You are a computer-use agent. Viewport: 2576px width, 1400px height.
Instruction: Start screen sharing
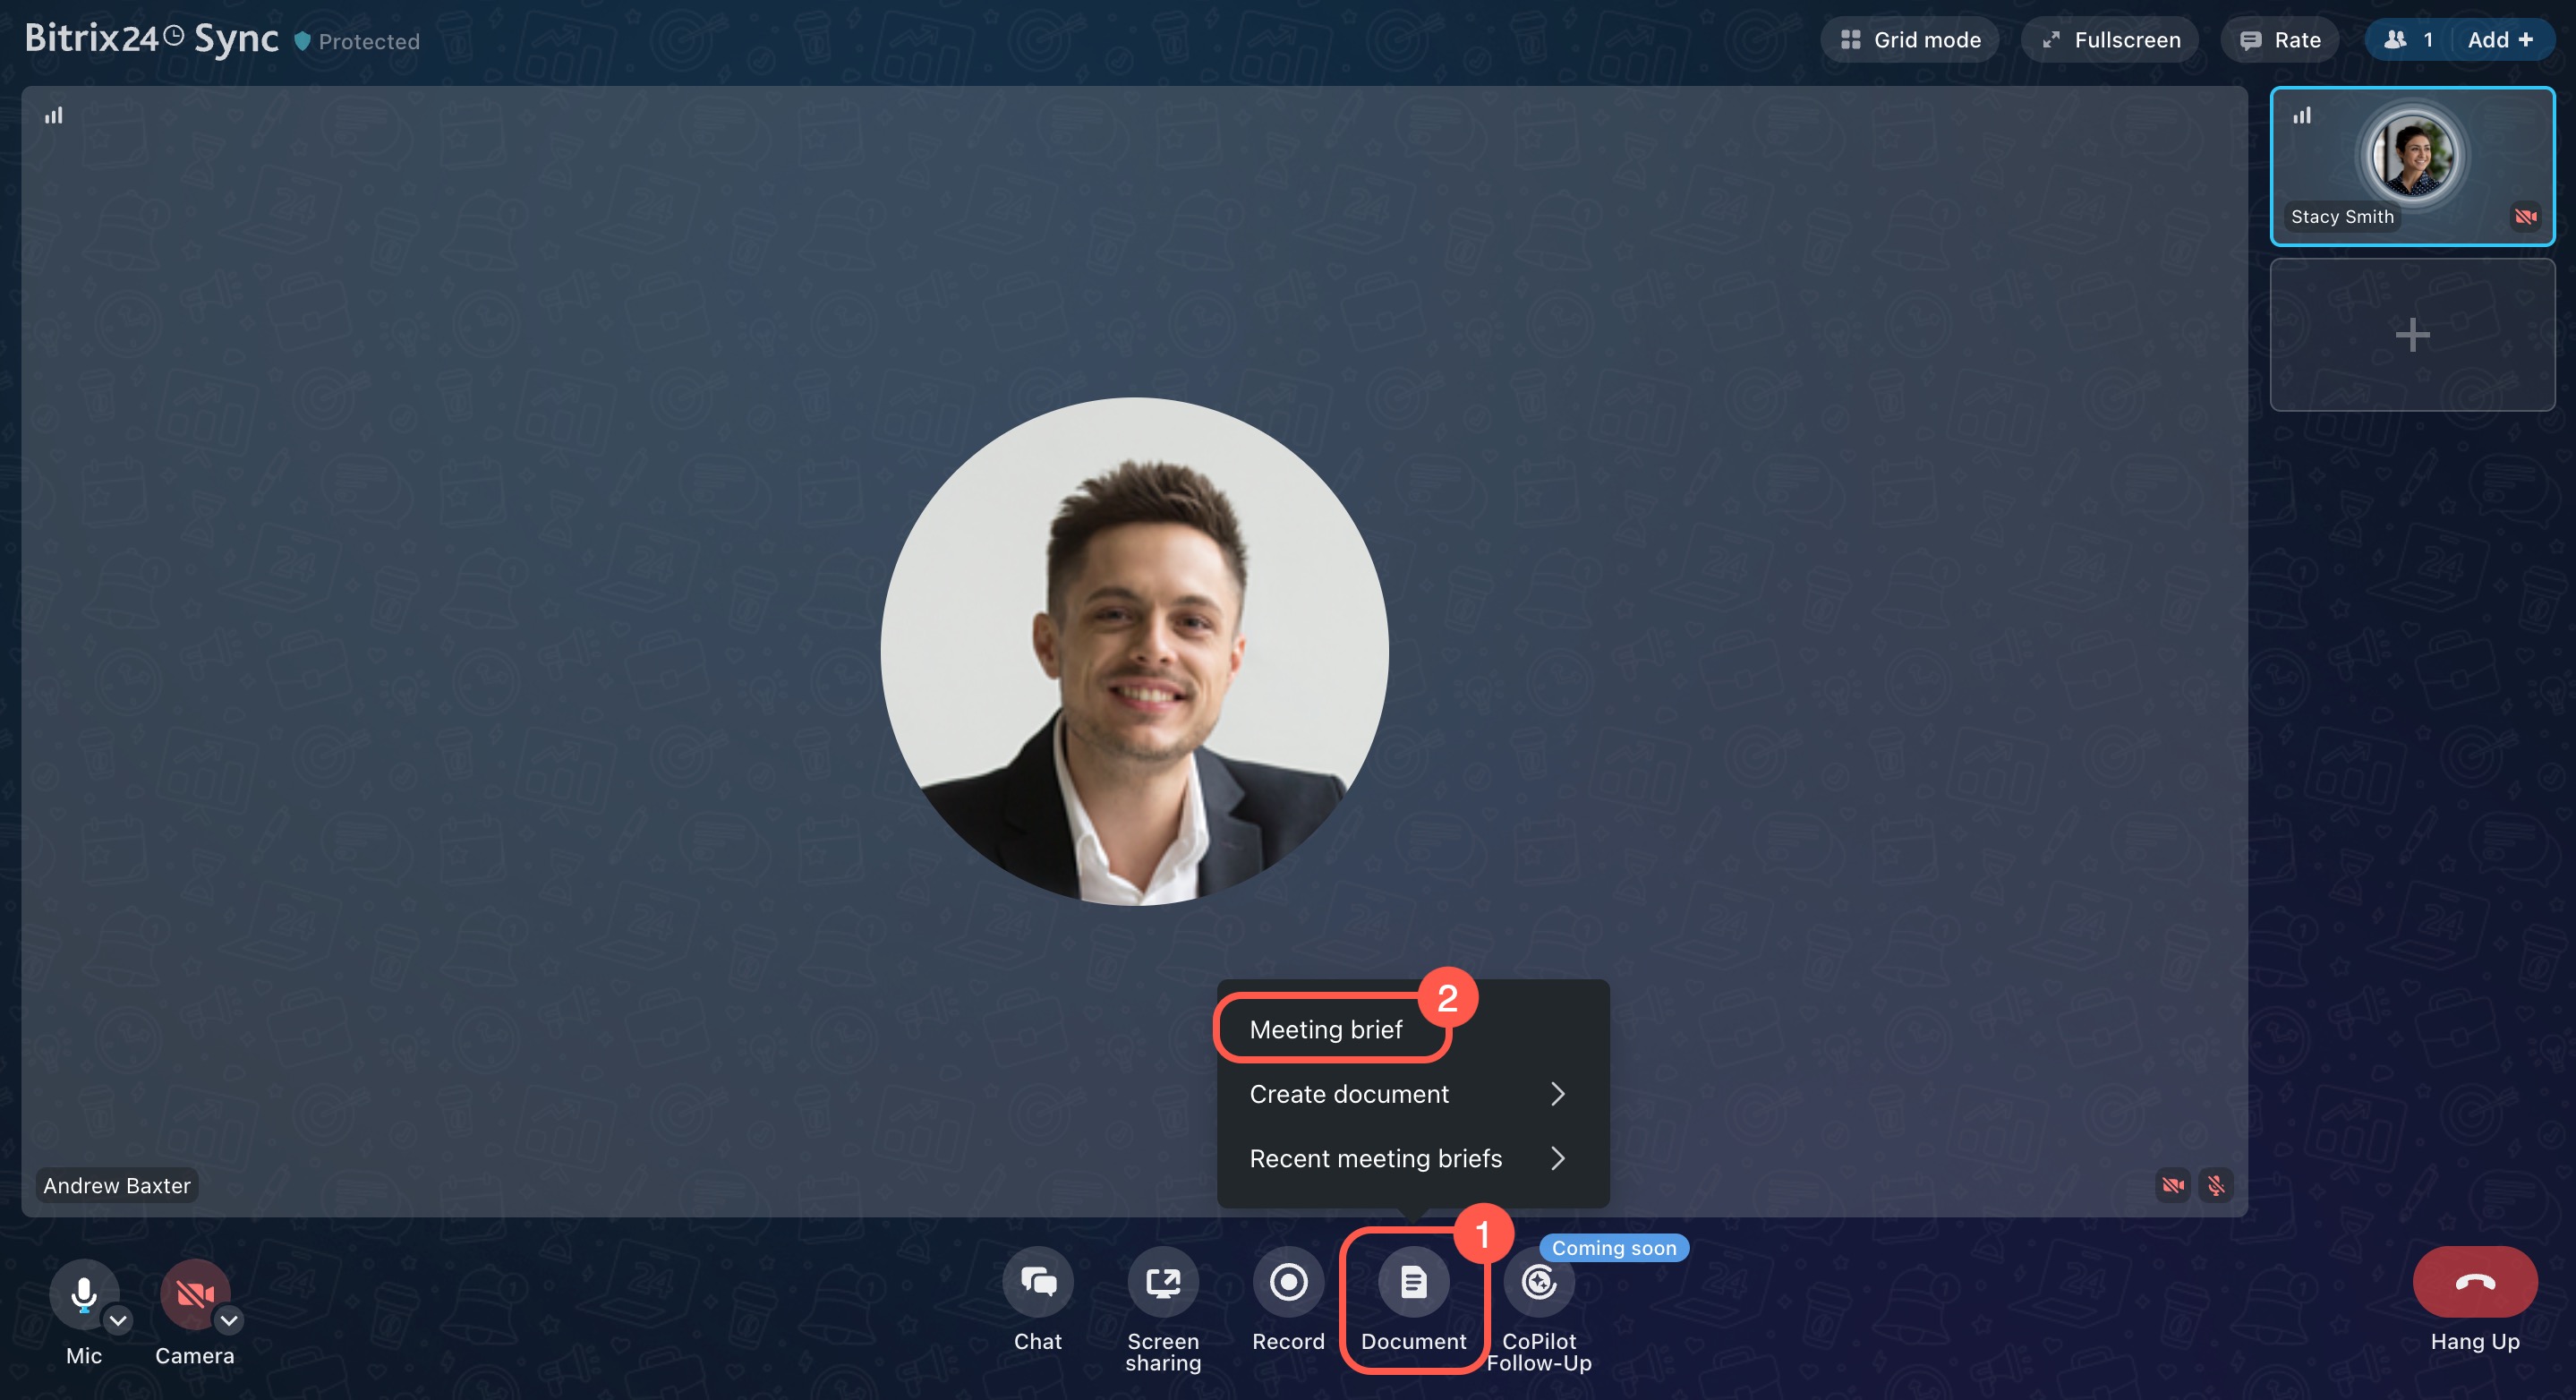point(1162,1282)
